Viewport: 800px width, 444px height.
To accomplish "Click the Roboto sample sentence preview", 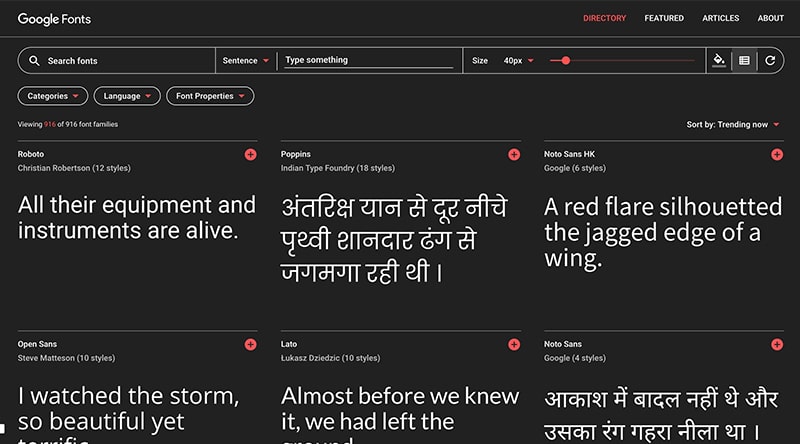I will [137, 218].
